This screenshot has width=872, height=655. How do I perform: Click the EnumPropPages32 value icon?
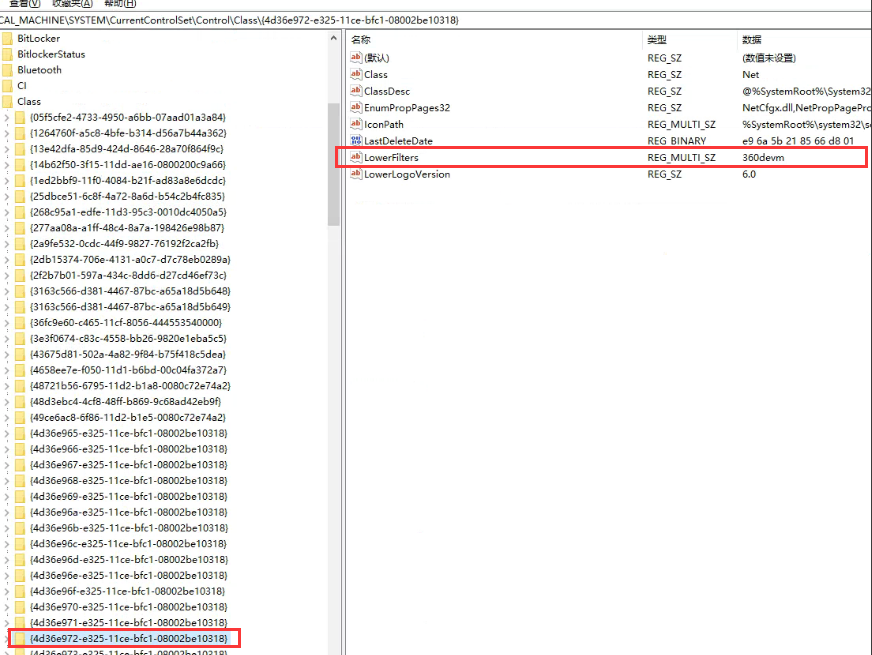(x=355, y=108)
